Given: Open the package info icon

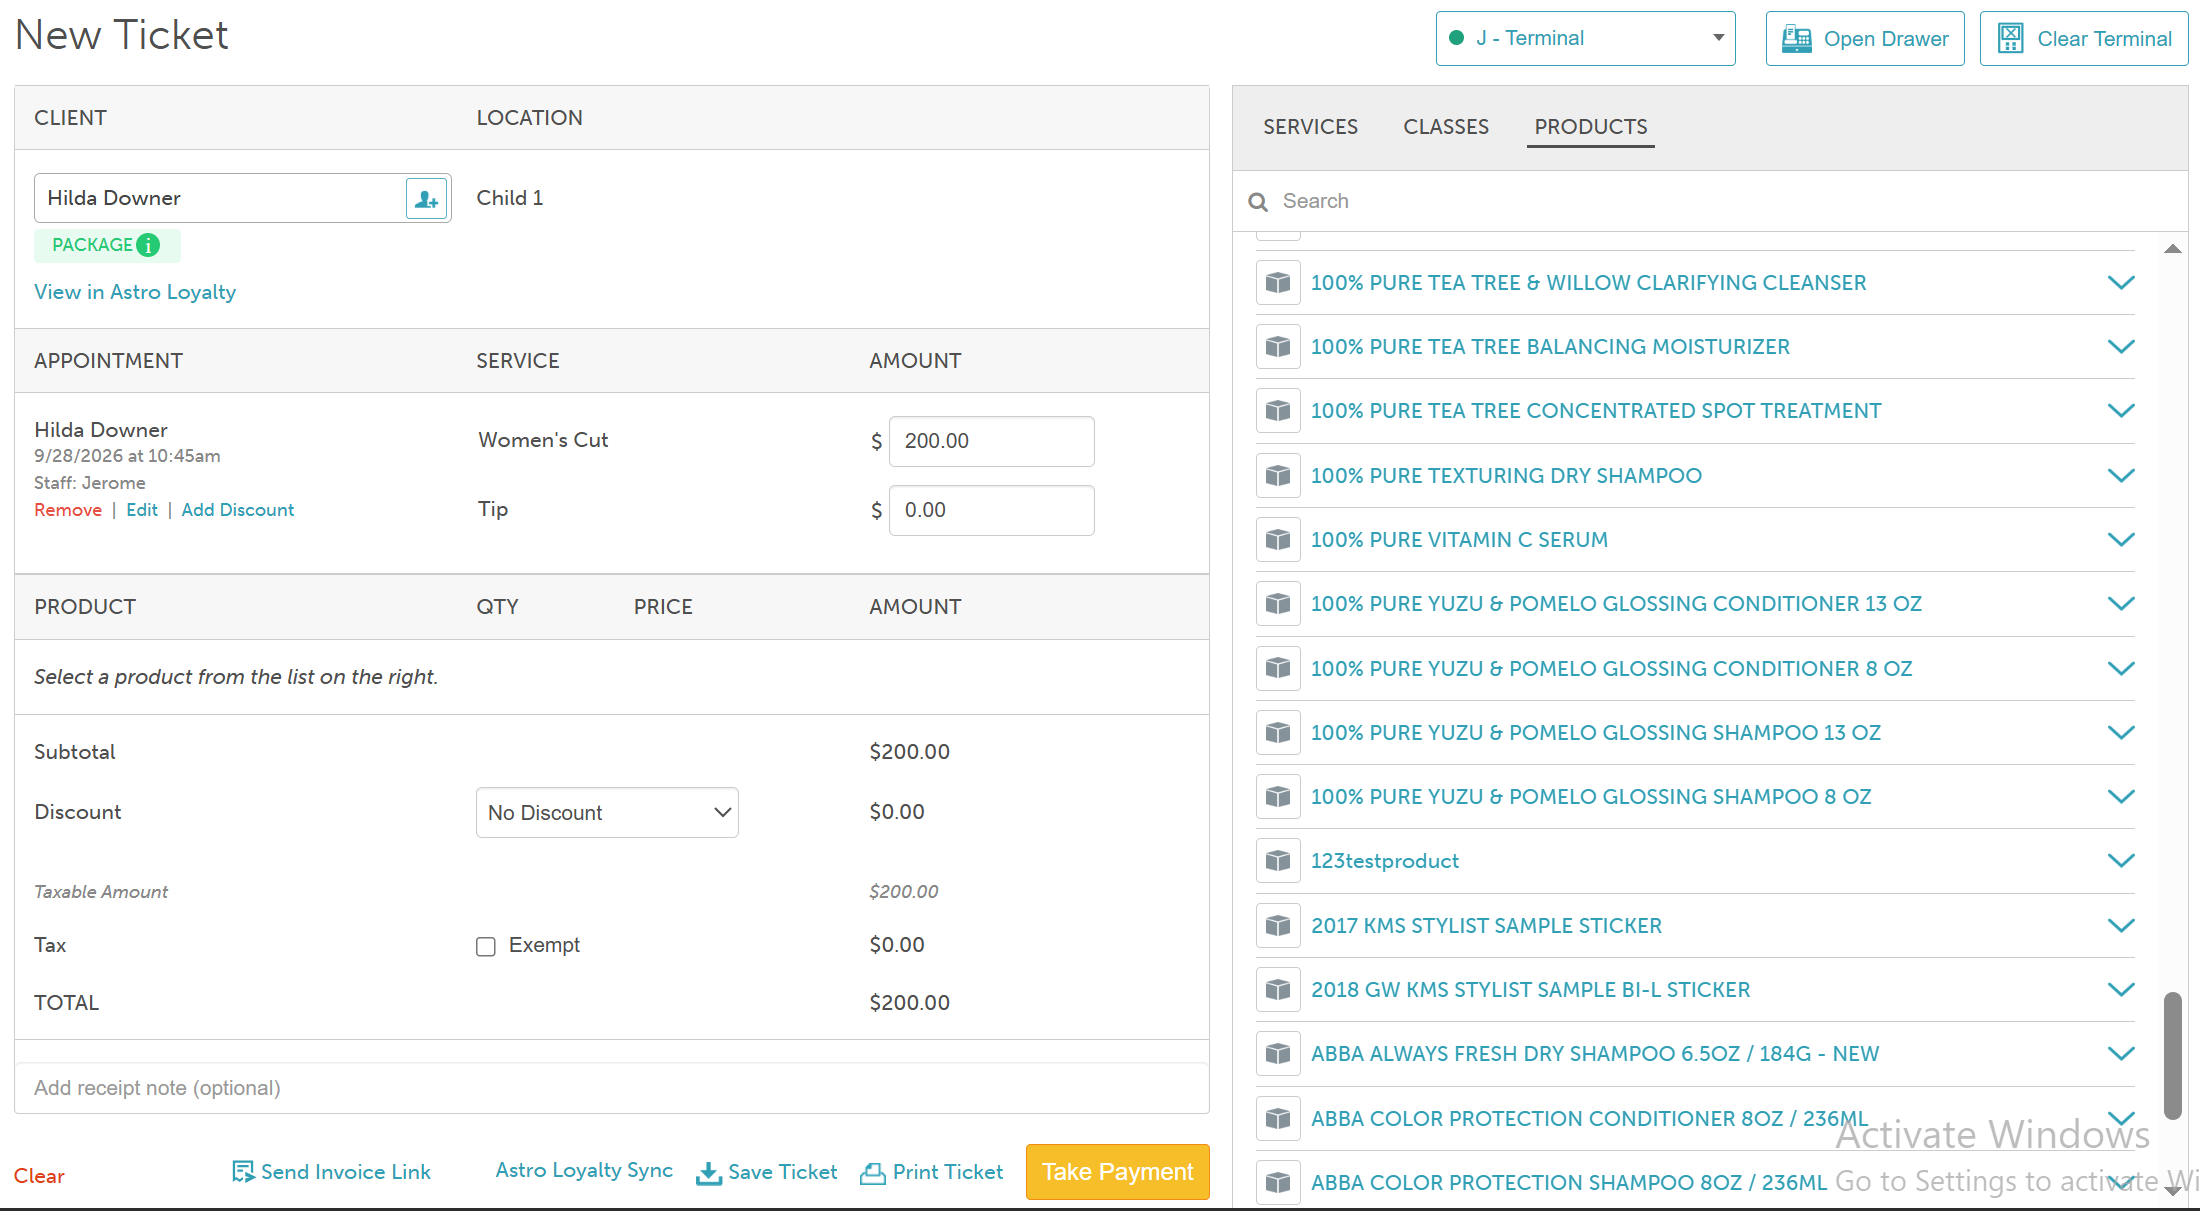Looking at the screenshot, I should (x=148, y=245).
